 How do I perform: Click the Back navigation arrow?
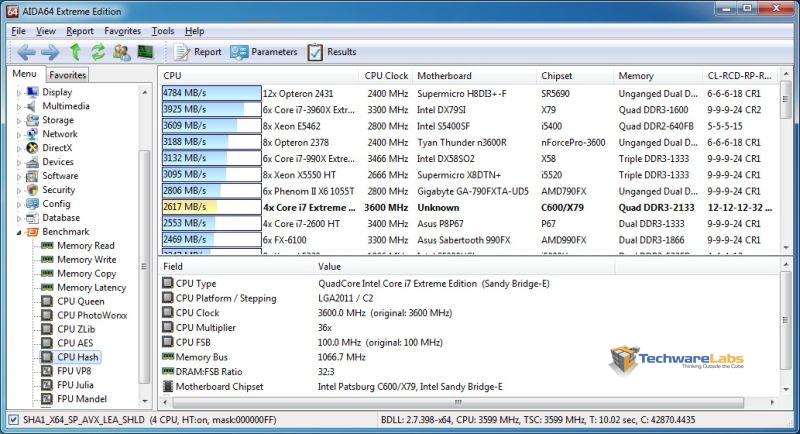27,52
